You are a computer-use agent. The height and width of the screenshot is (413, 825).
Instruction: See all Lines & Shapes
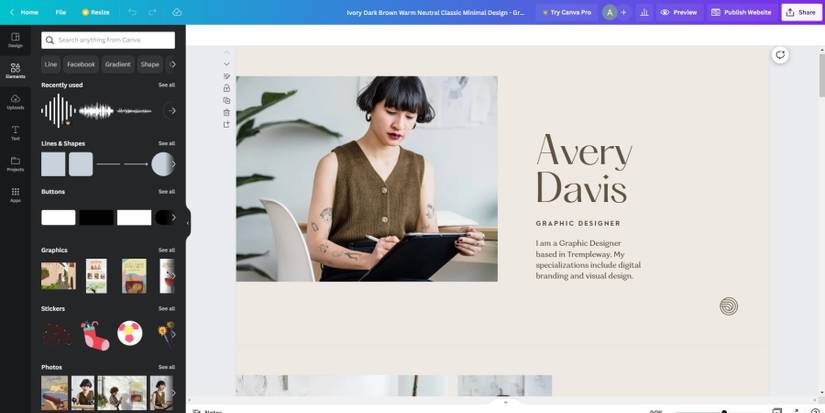(x=167, y=143)
